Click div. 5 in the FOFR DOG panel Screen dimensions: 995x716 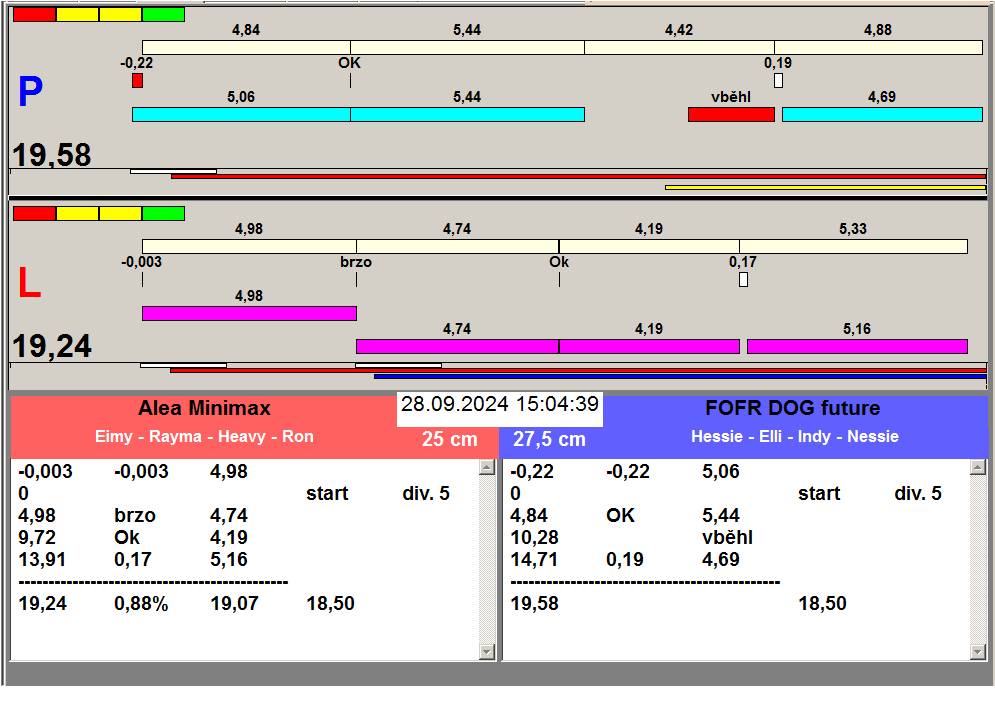[x=918, y=493]
